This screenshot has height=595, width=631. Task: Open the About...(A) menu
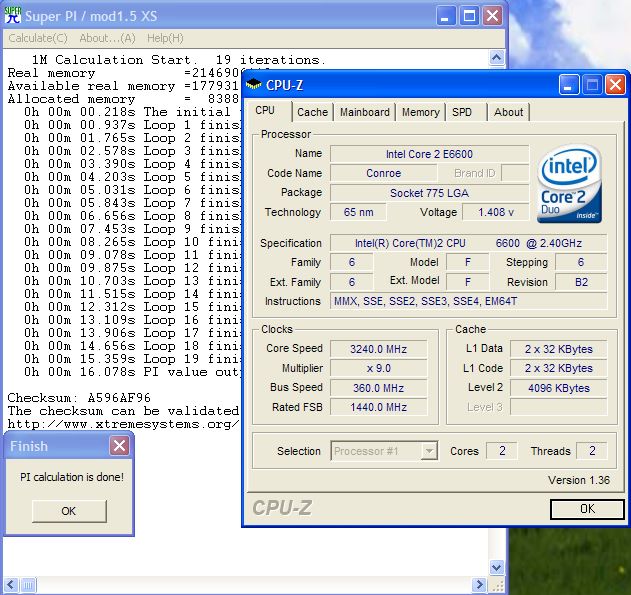pyautogui.click(x=107, y=38)
